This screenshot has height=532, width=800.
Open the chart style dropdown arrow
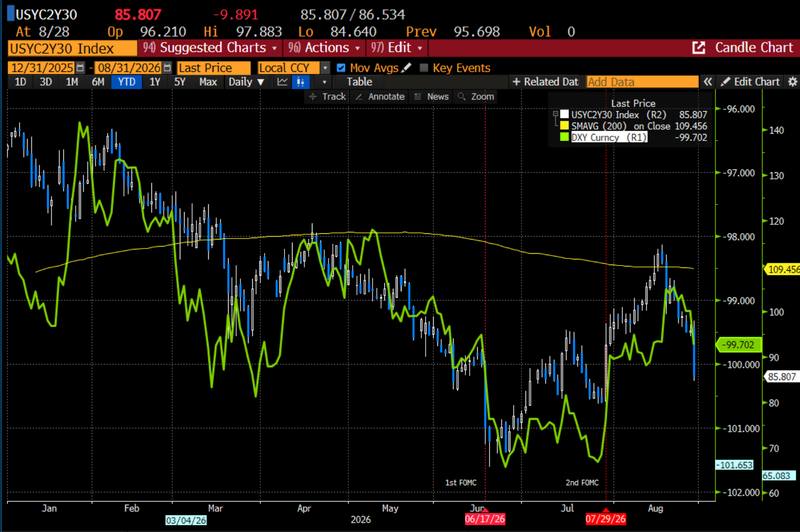(x=324, y=82)
